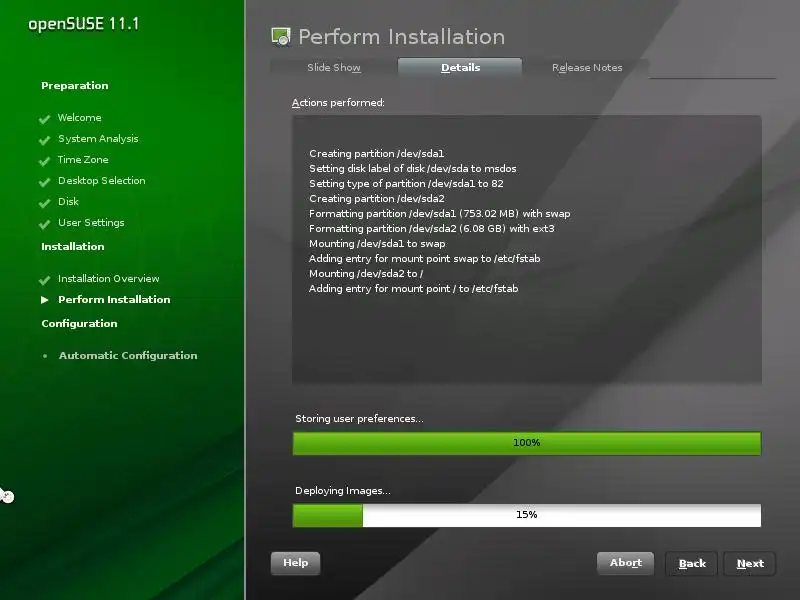This screenshot has width=800, height=600.
Task: Click the checkmark icon beside User Settings
Action: click(44, 223)
